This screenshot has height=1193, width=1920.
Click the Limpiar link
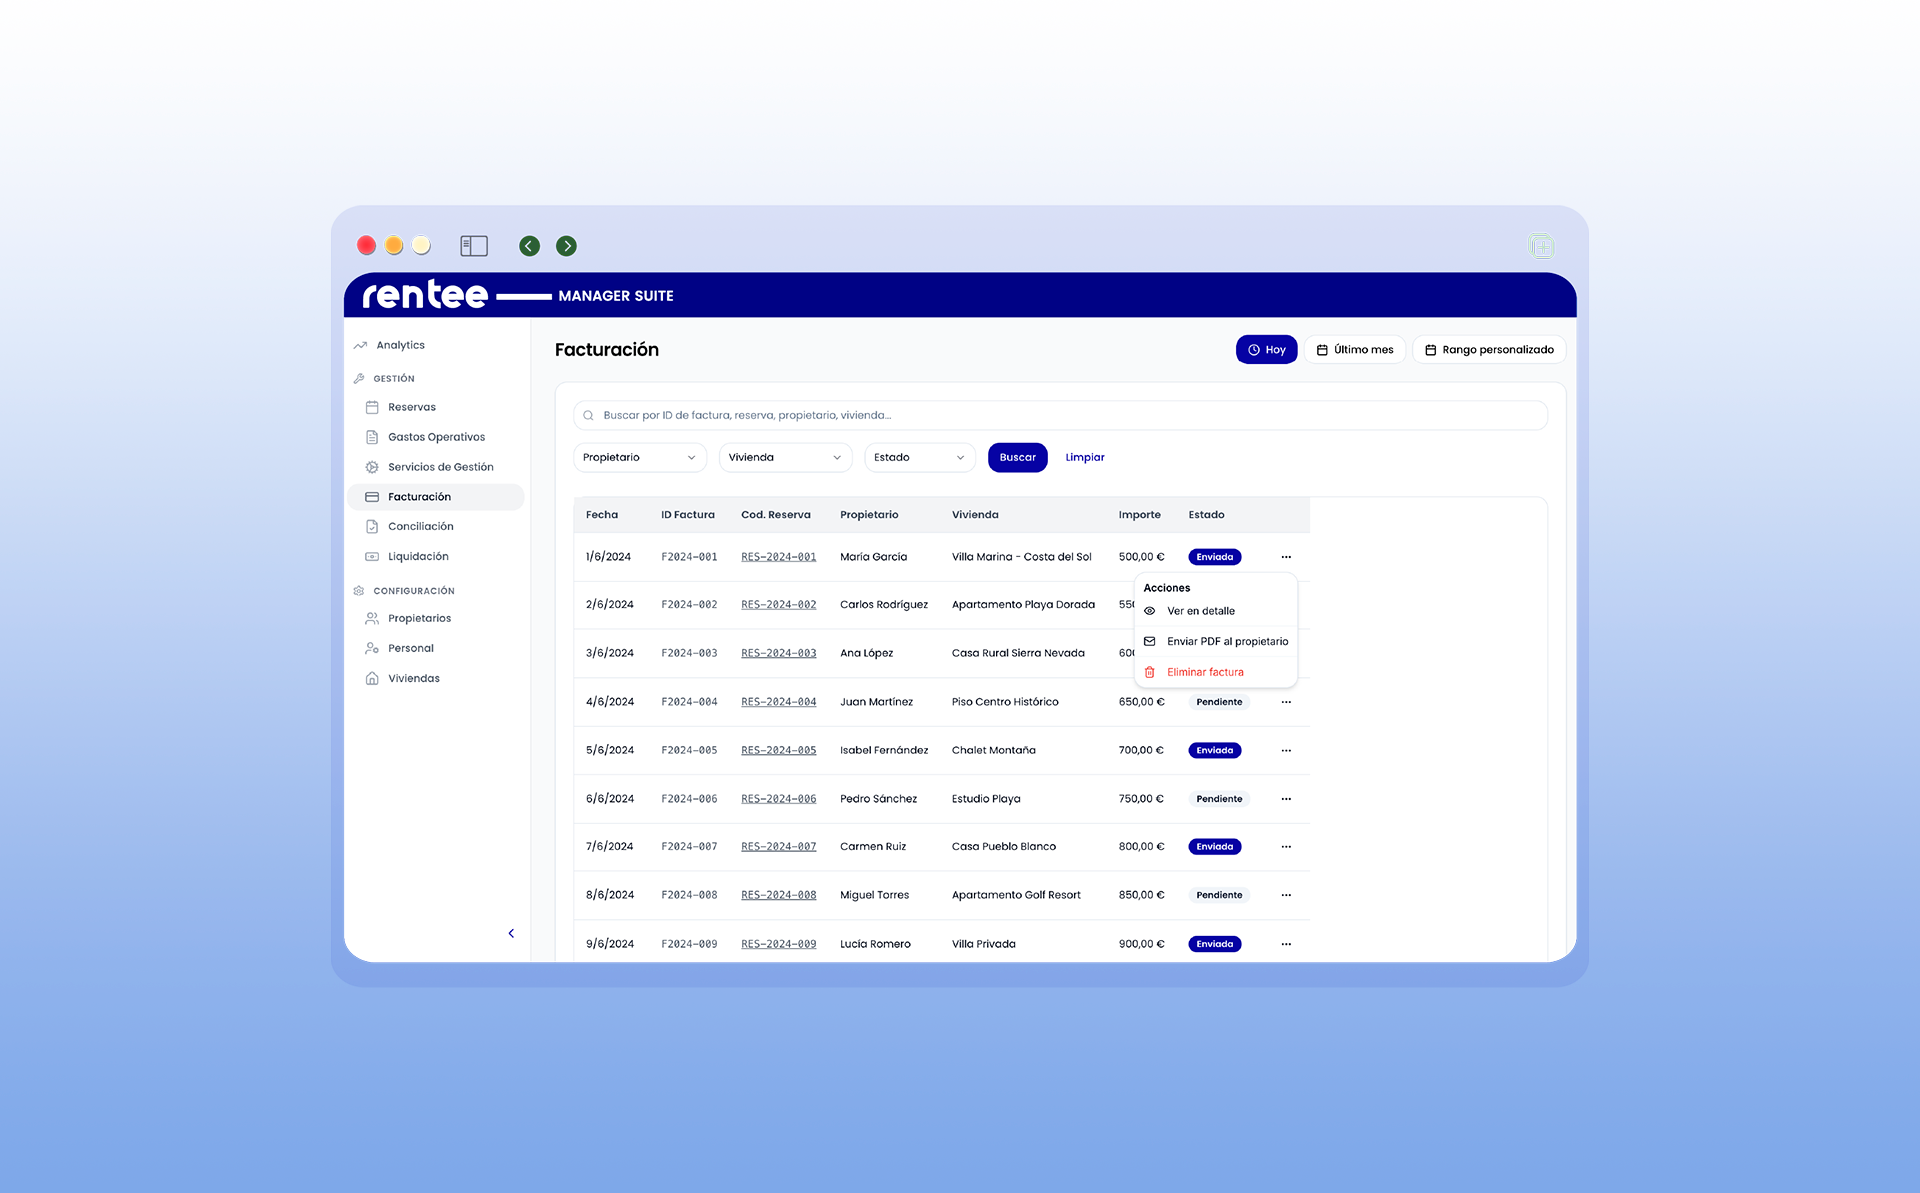pos(1084,457)
